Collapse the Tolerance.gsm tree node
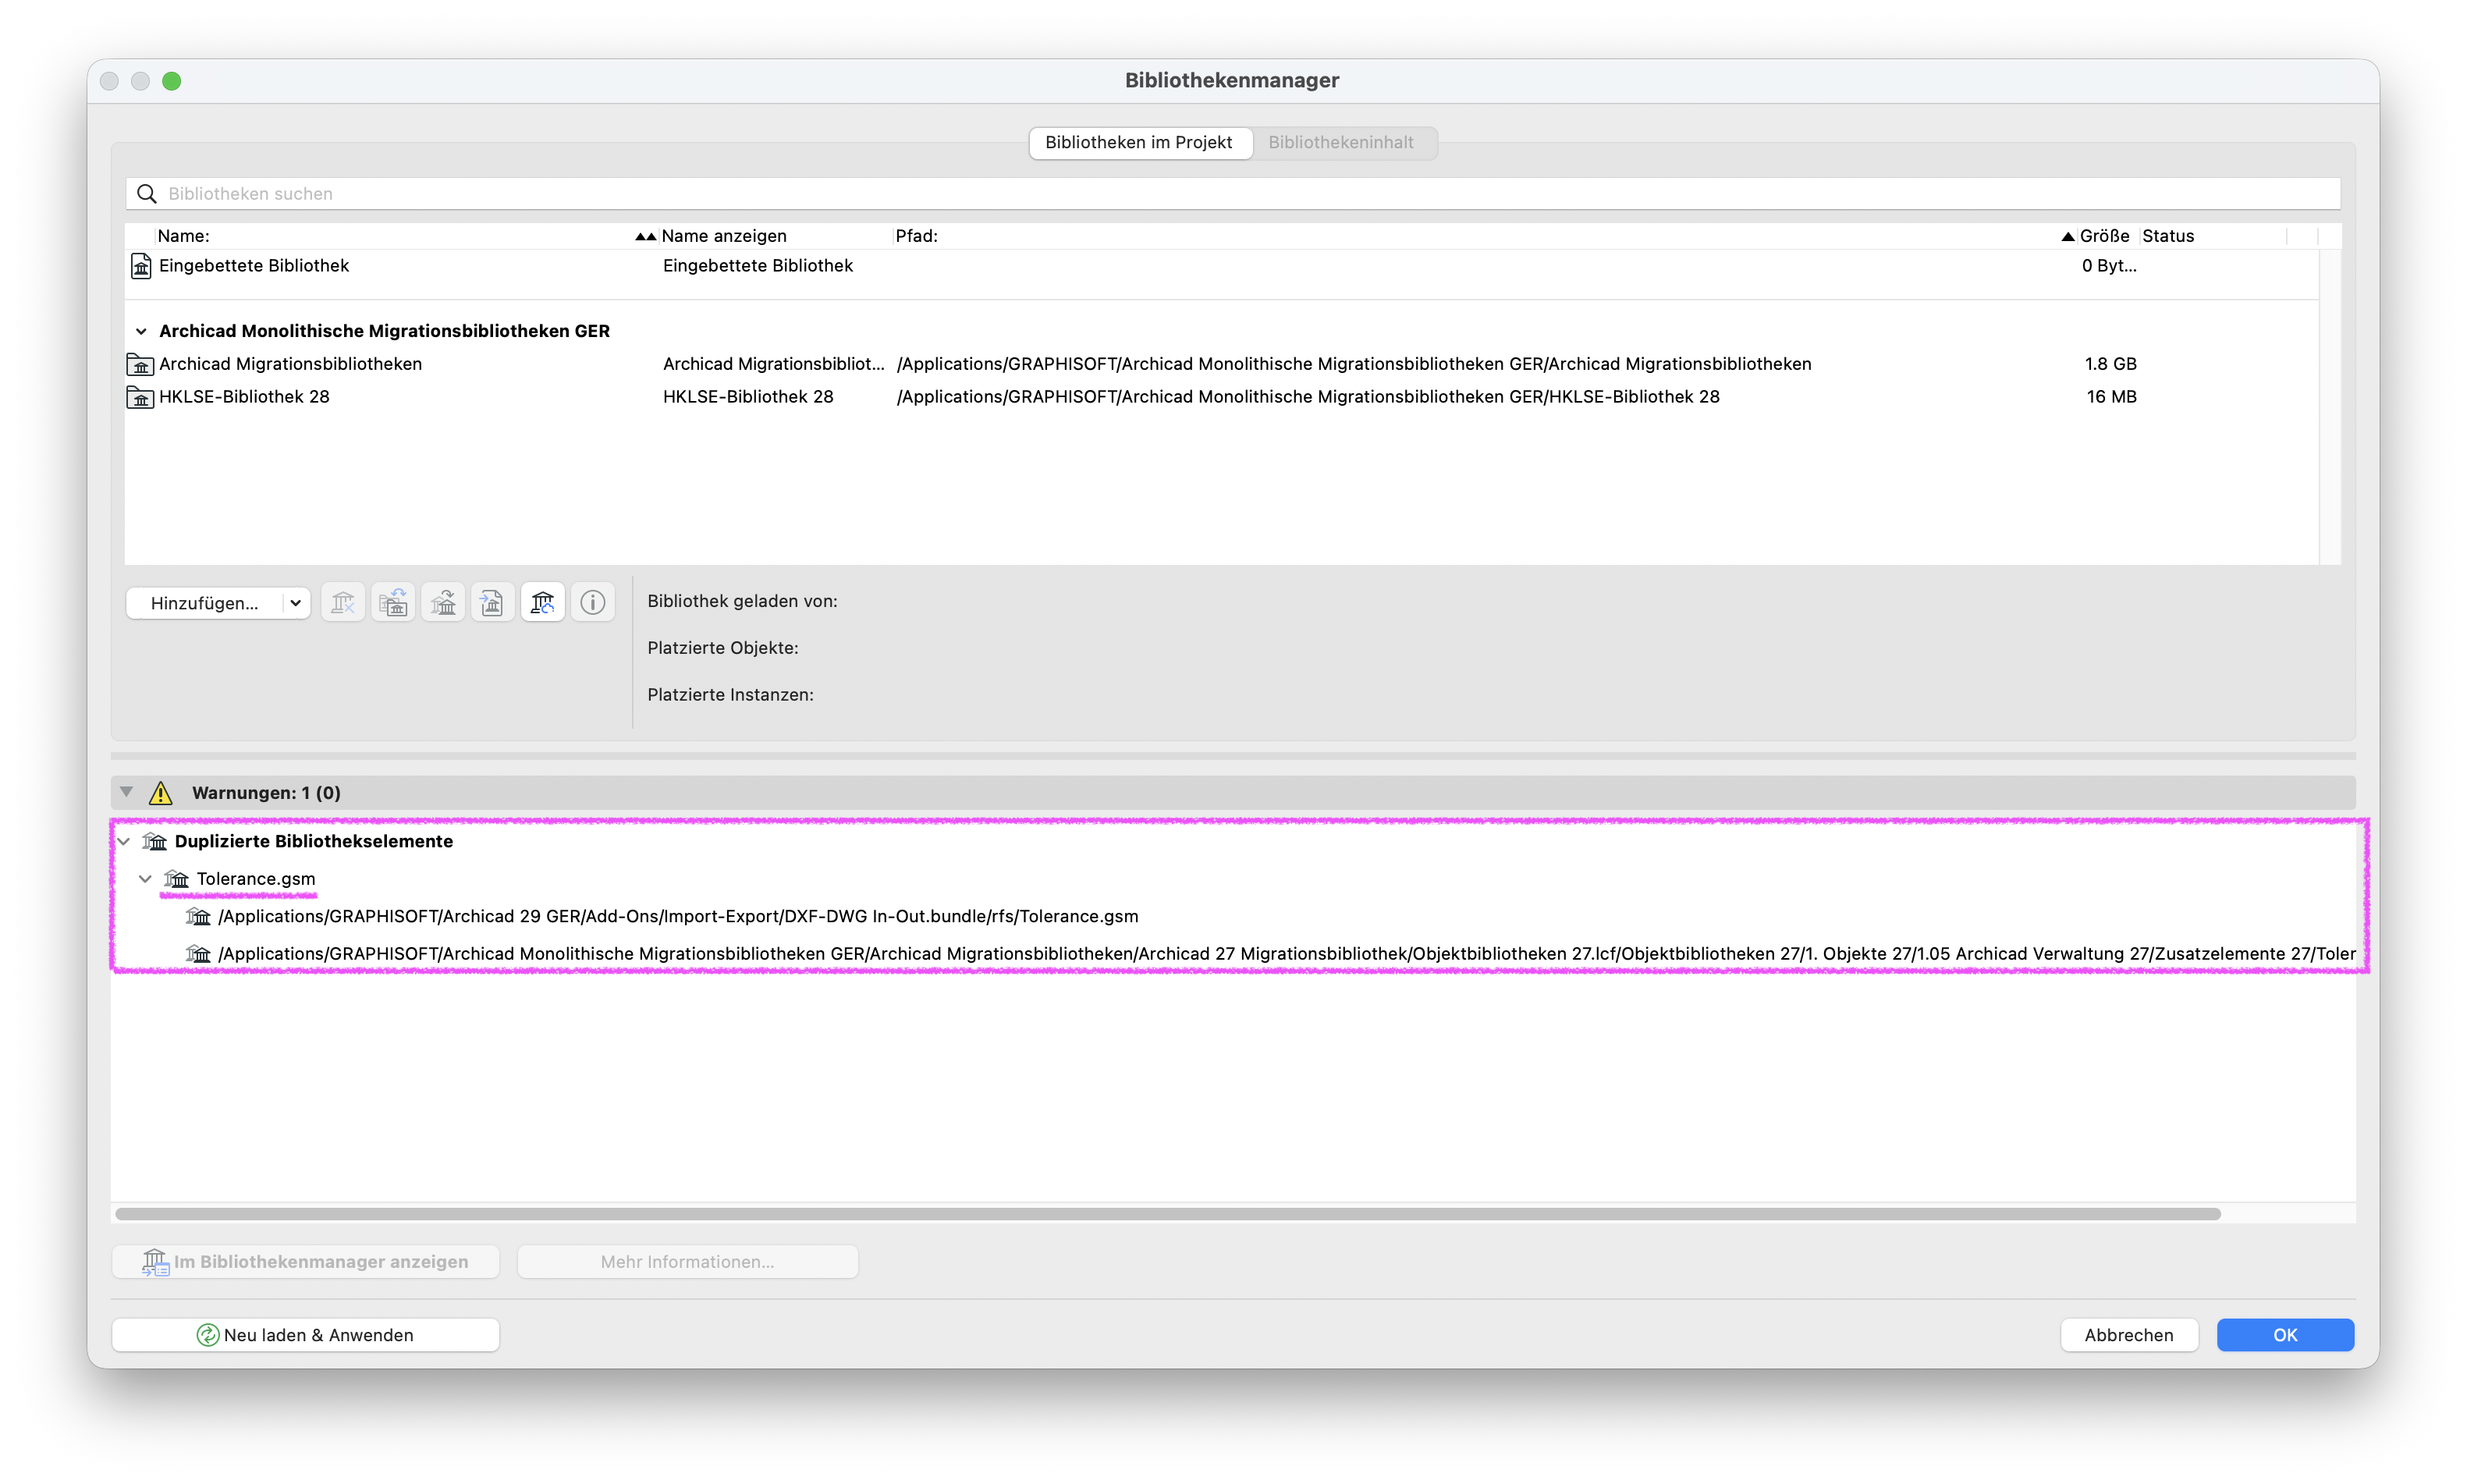This screenshot has width=2467, height=1484. point(146,879)
